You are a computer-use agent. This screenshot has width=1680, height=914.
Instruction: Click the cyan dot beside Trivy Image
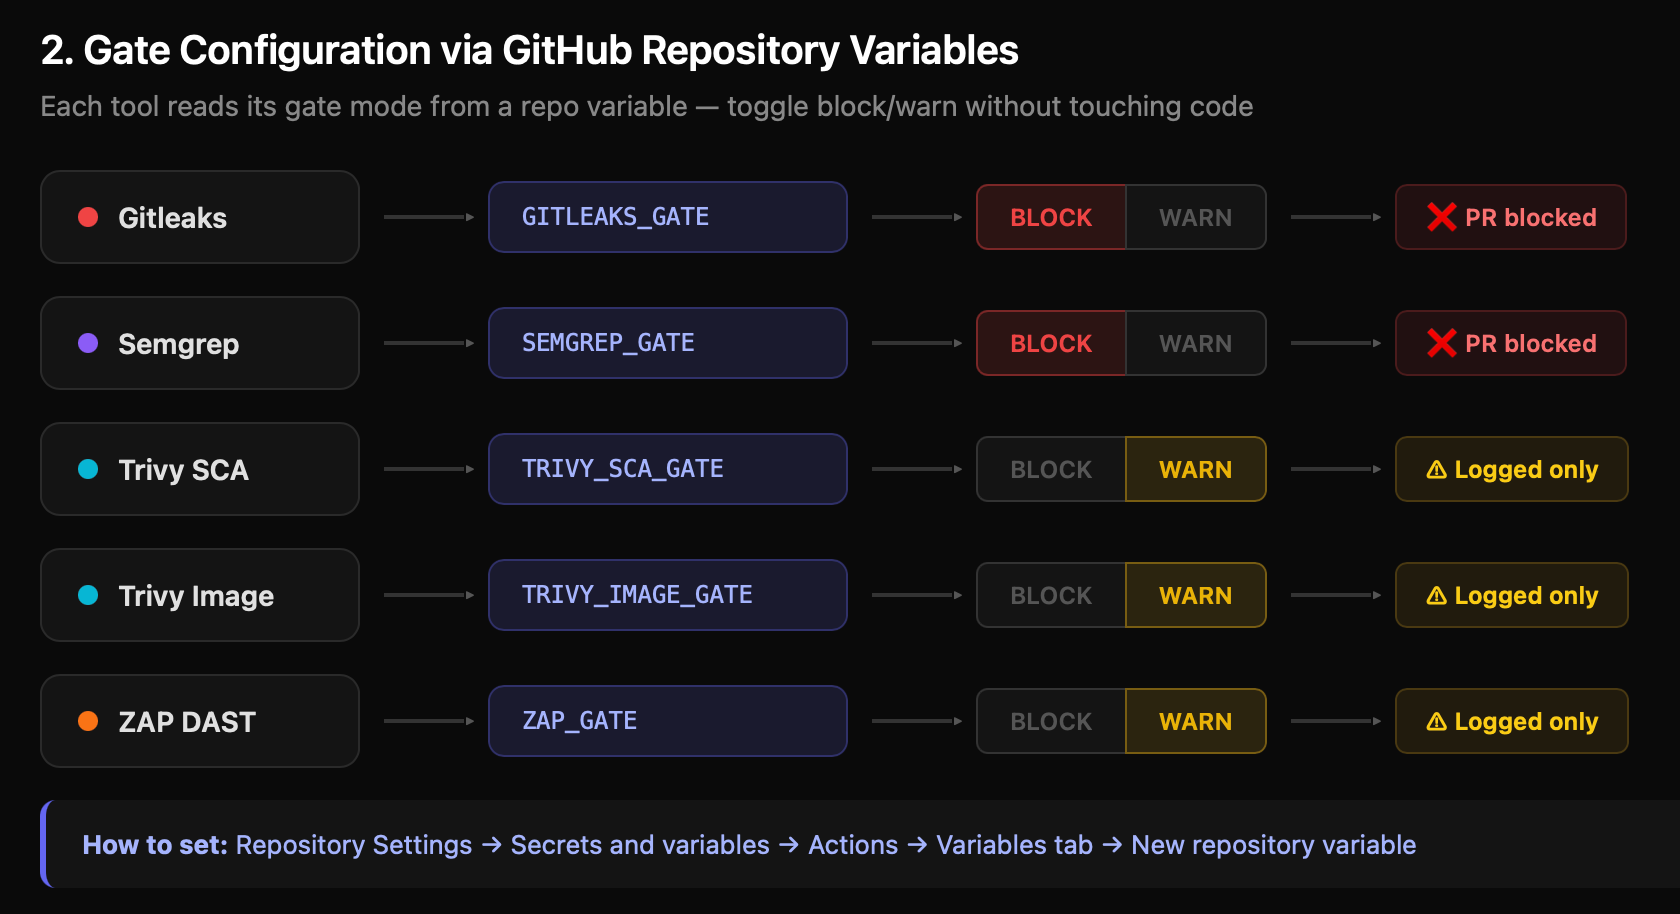coord(88,595)
